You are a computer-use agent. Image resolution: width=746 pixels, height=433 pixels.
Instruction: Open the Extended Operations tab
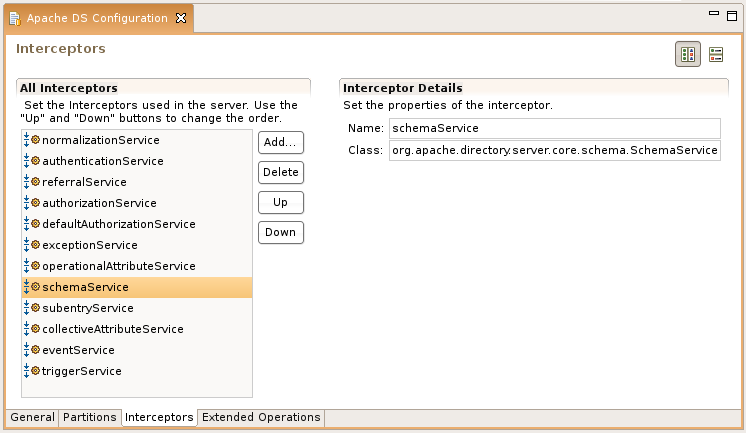(261, 417)
